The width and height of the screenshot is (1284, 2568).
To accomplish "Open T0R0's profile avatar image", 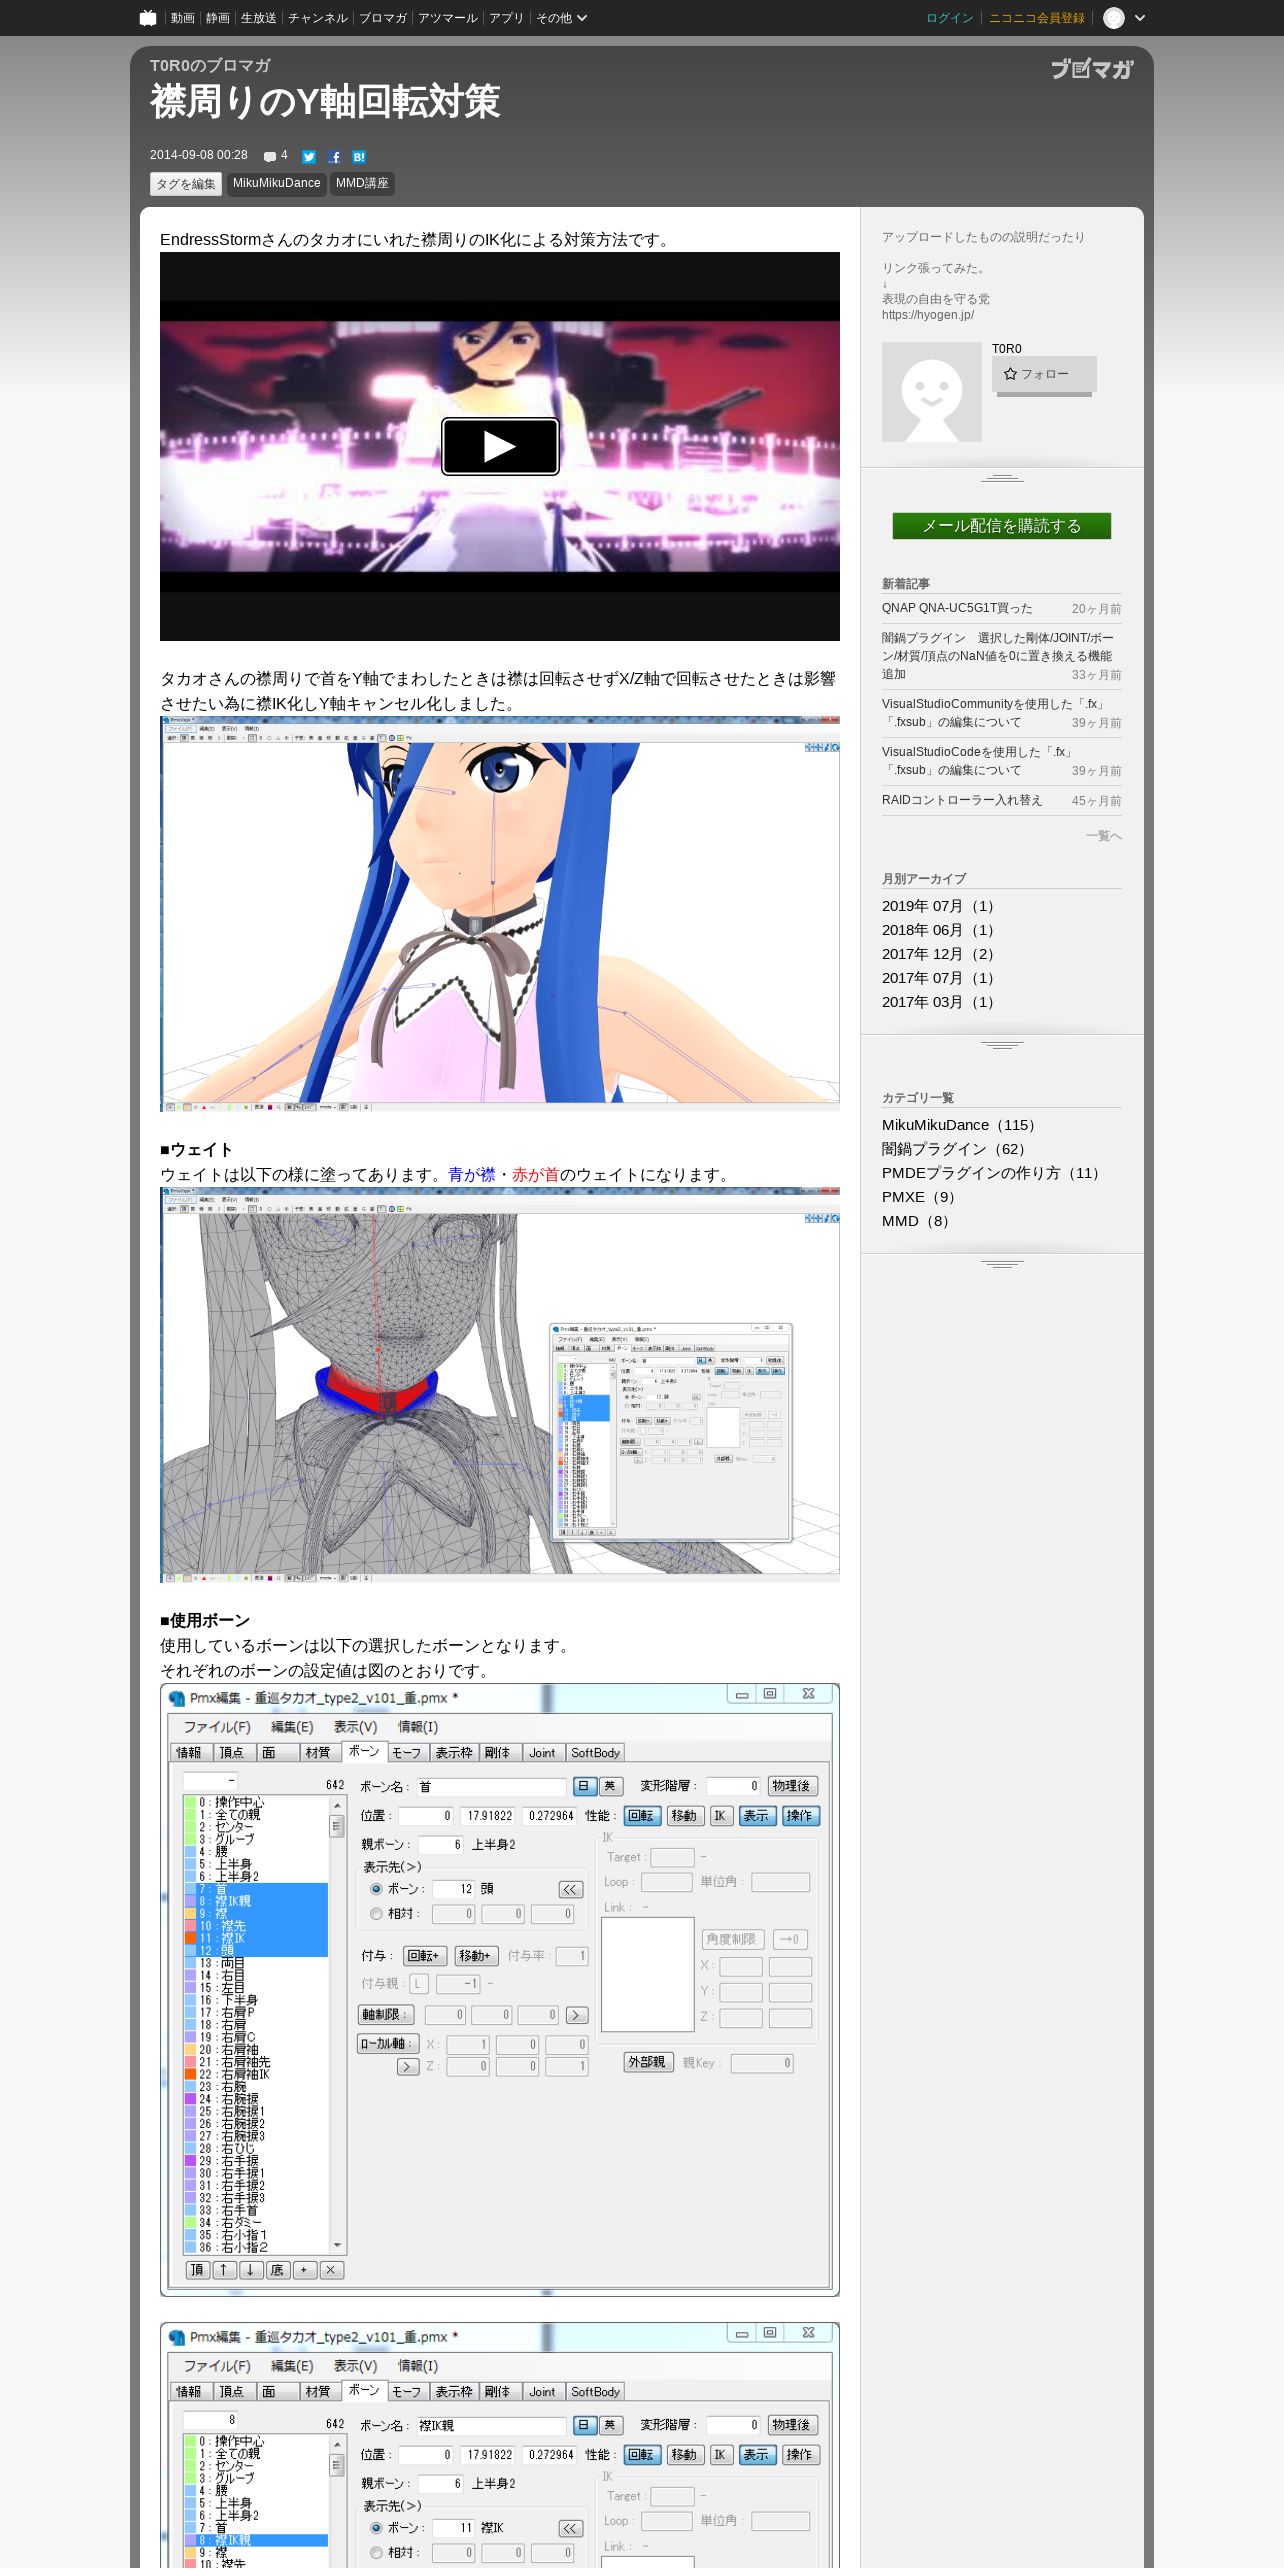I will [x=932, y=392].
